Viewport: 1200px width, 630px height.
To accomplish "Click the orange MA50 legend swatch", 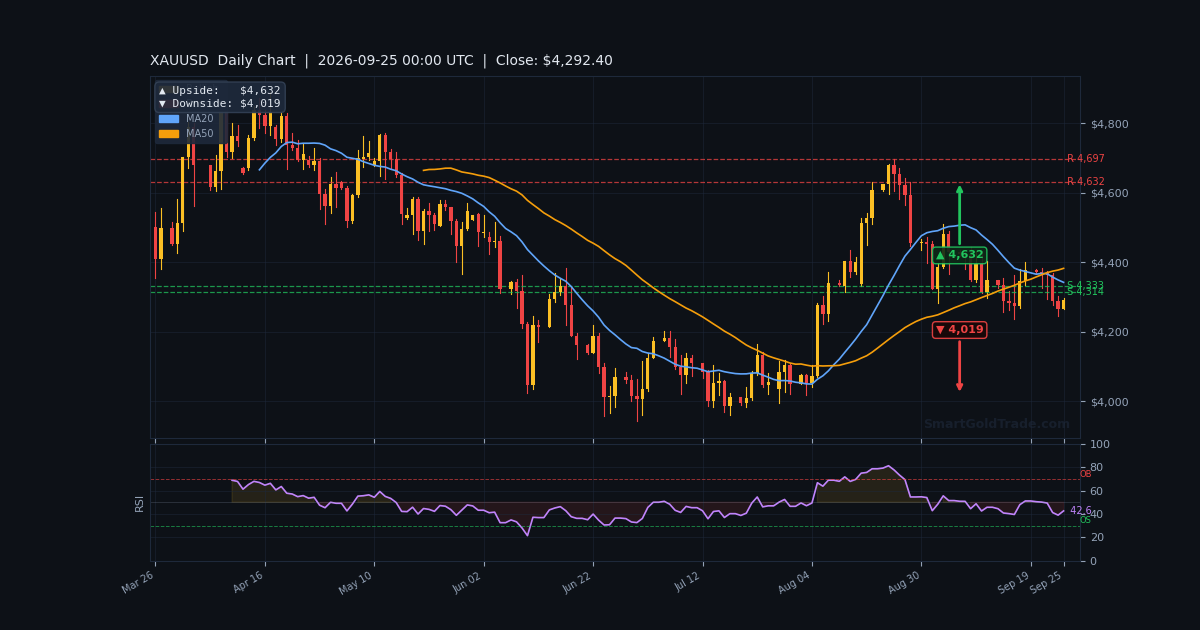I will (x=169, y=134).
